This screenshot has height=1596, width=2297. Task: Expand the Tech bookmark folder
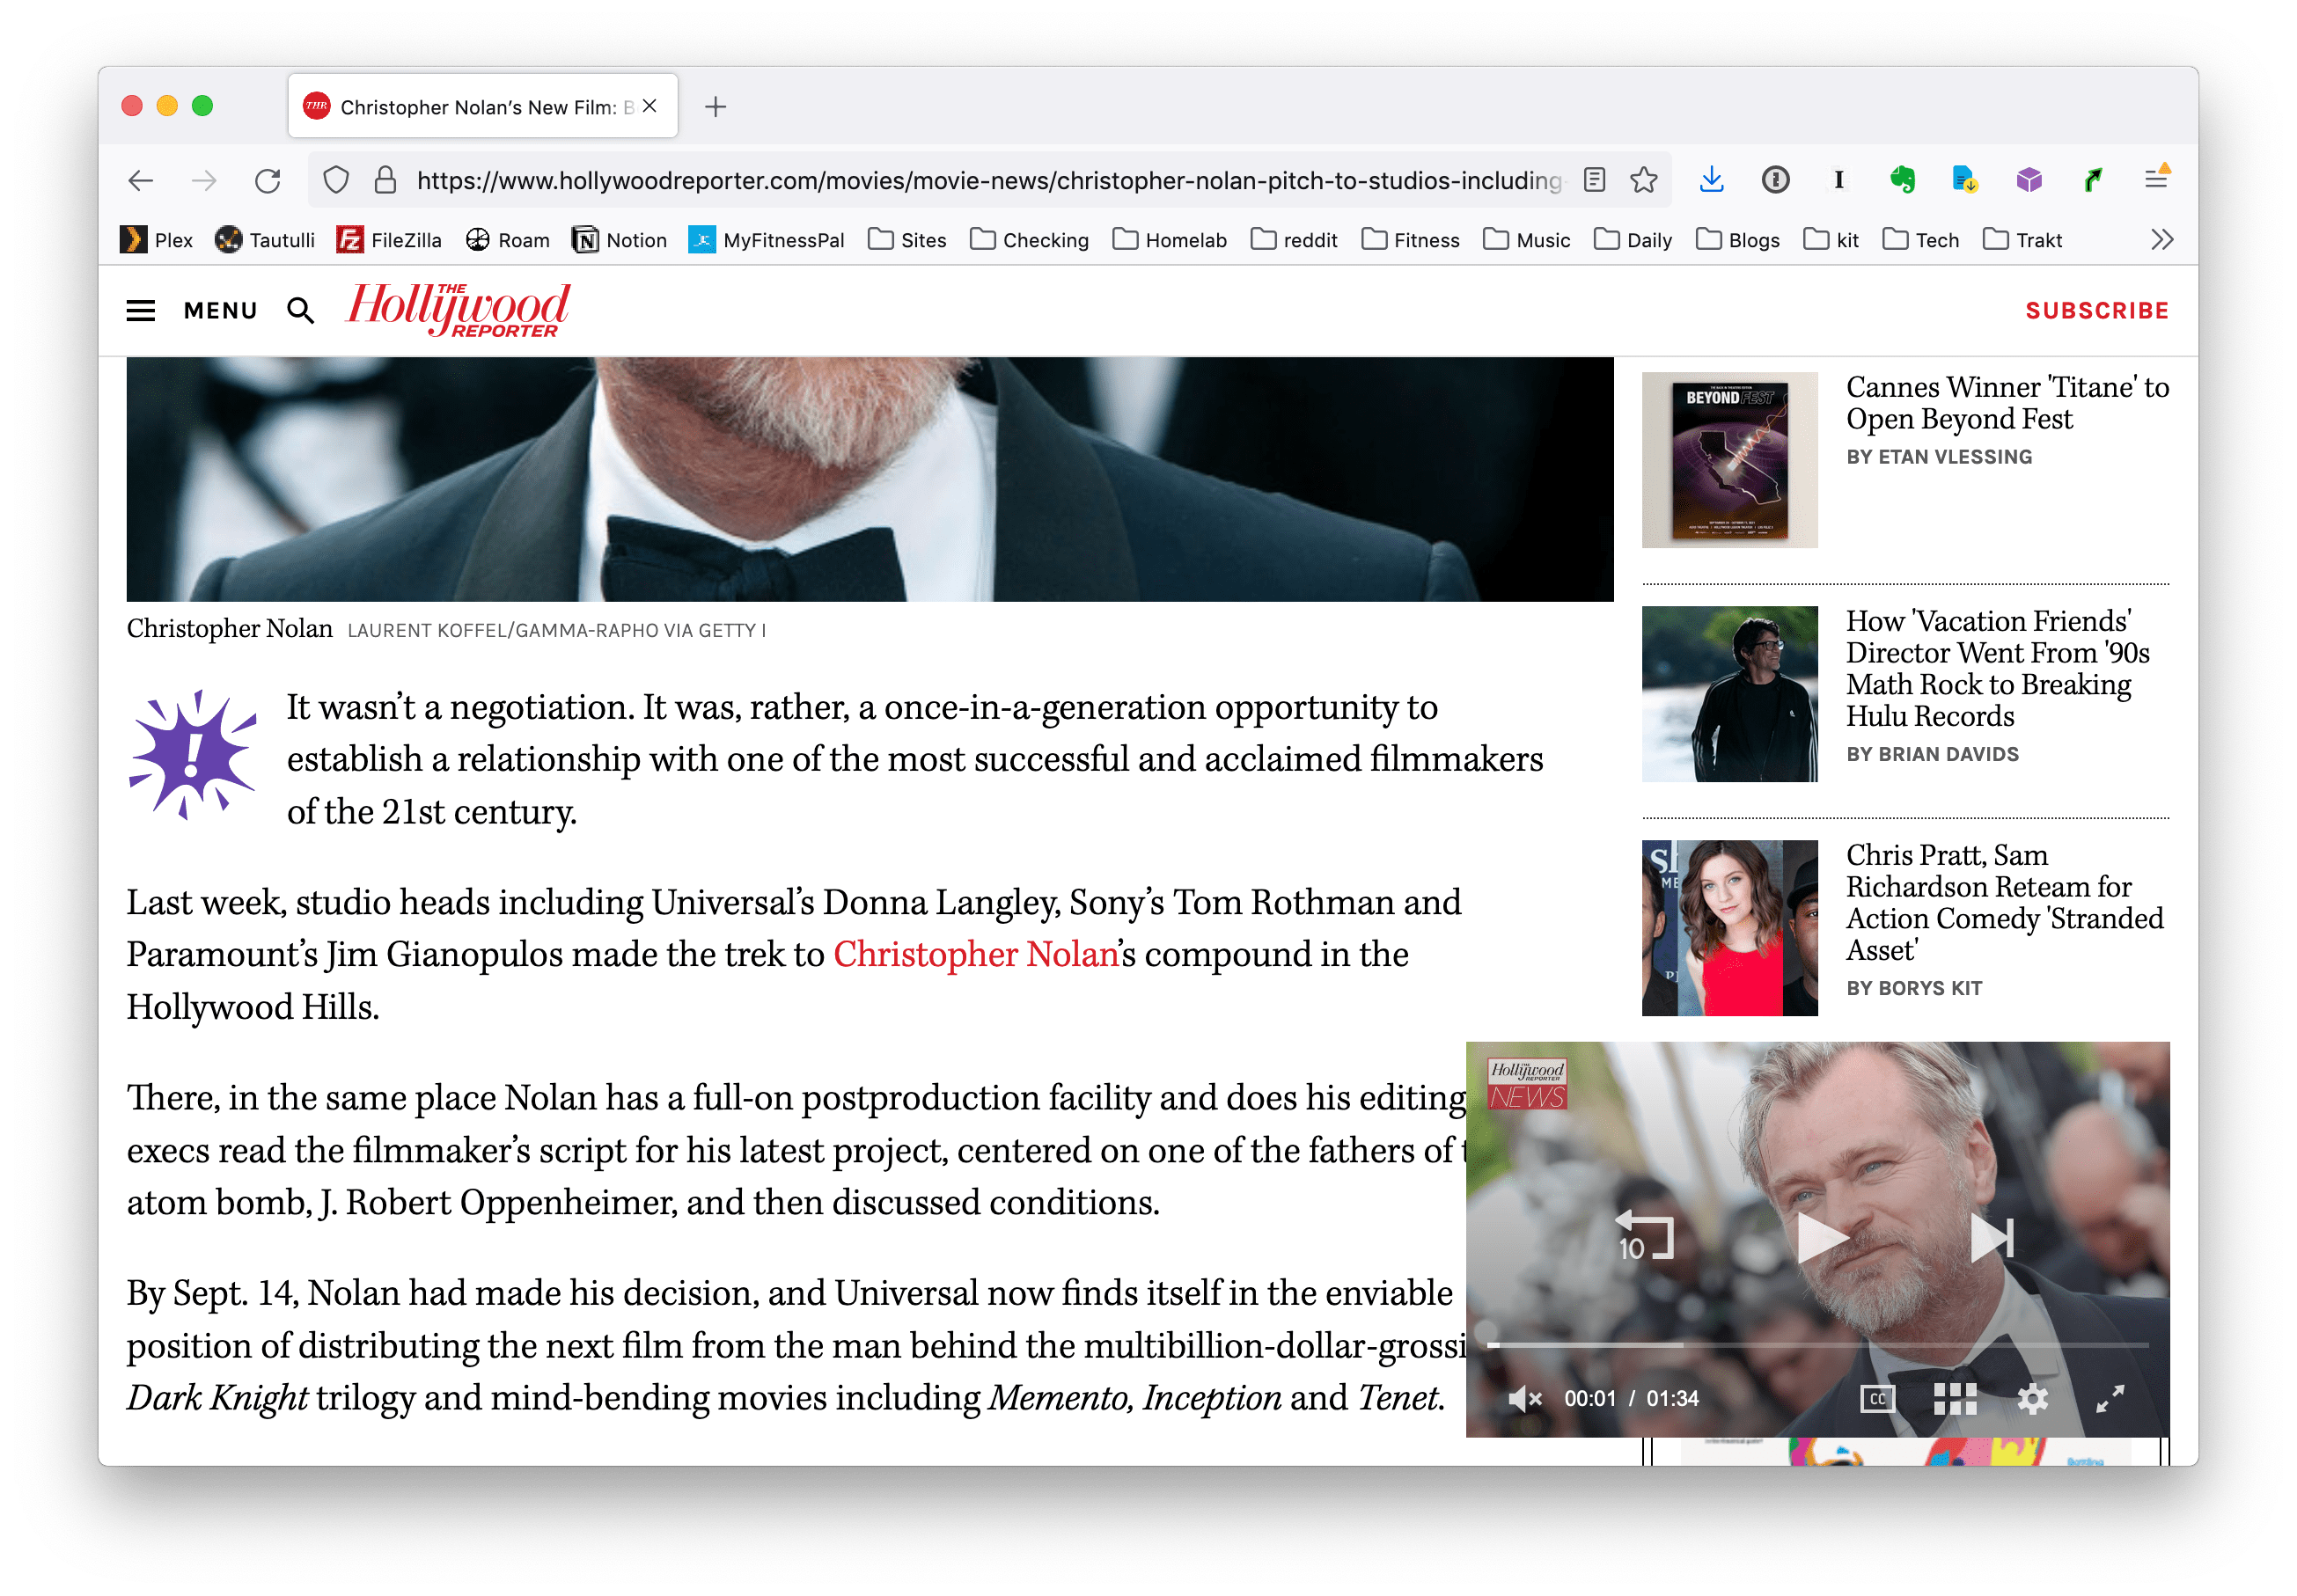click(1921, 240)
